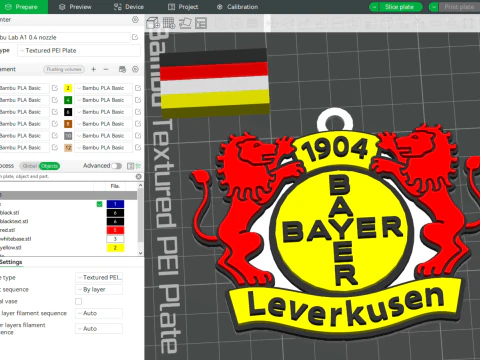This screenshot has width=480, height=360.
Task: Click yellow filament swatch 2
Action: tap(68, 88)
